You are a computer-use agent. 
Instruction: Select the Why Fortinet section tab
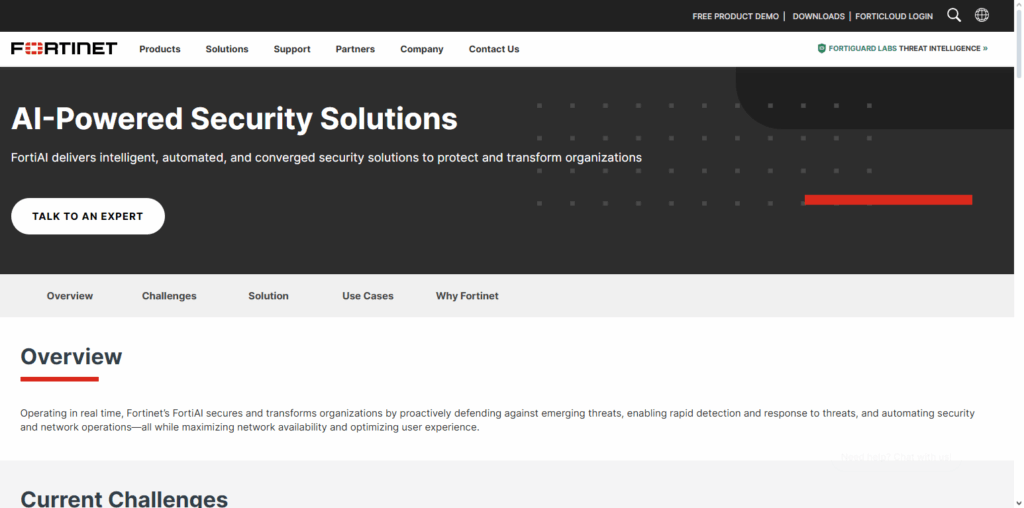pos(467,296)
